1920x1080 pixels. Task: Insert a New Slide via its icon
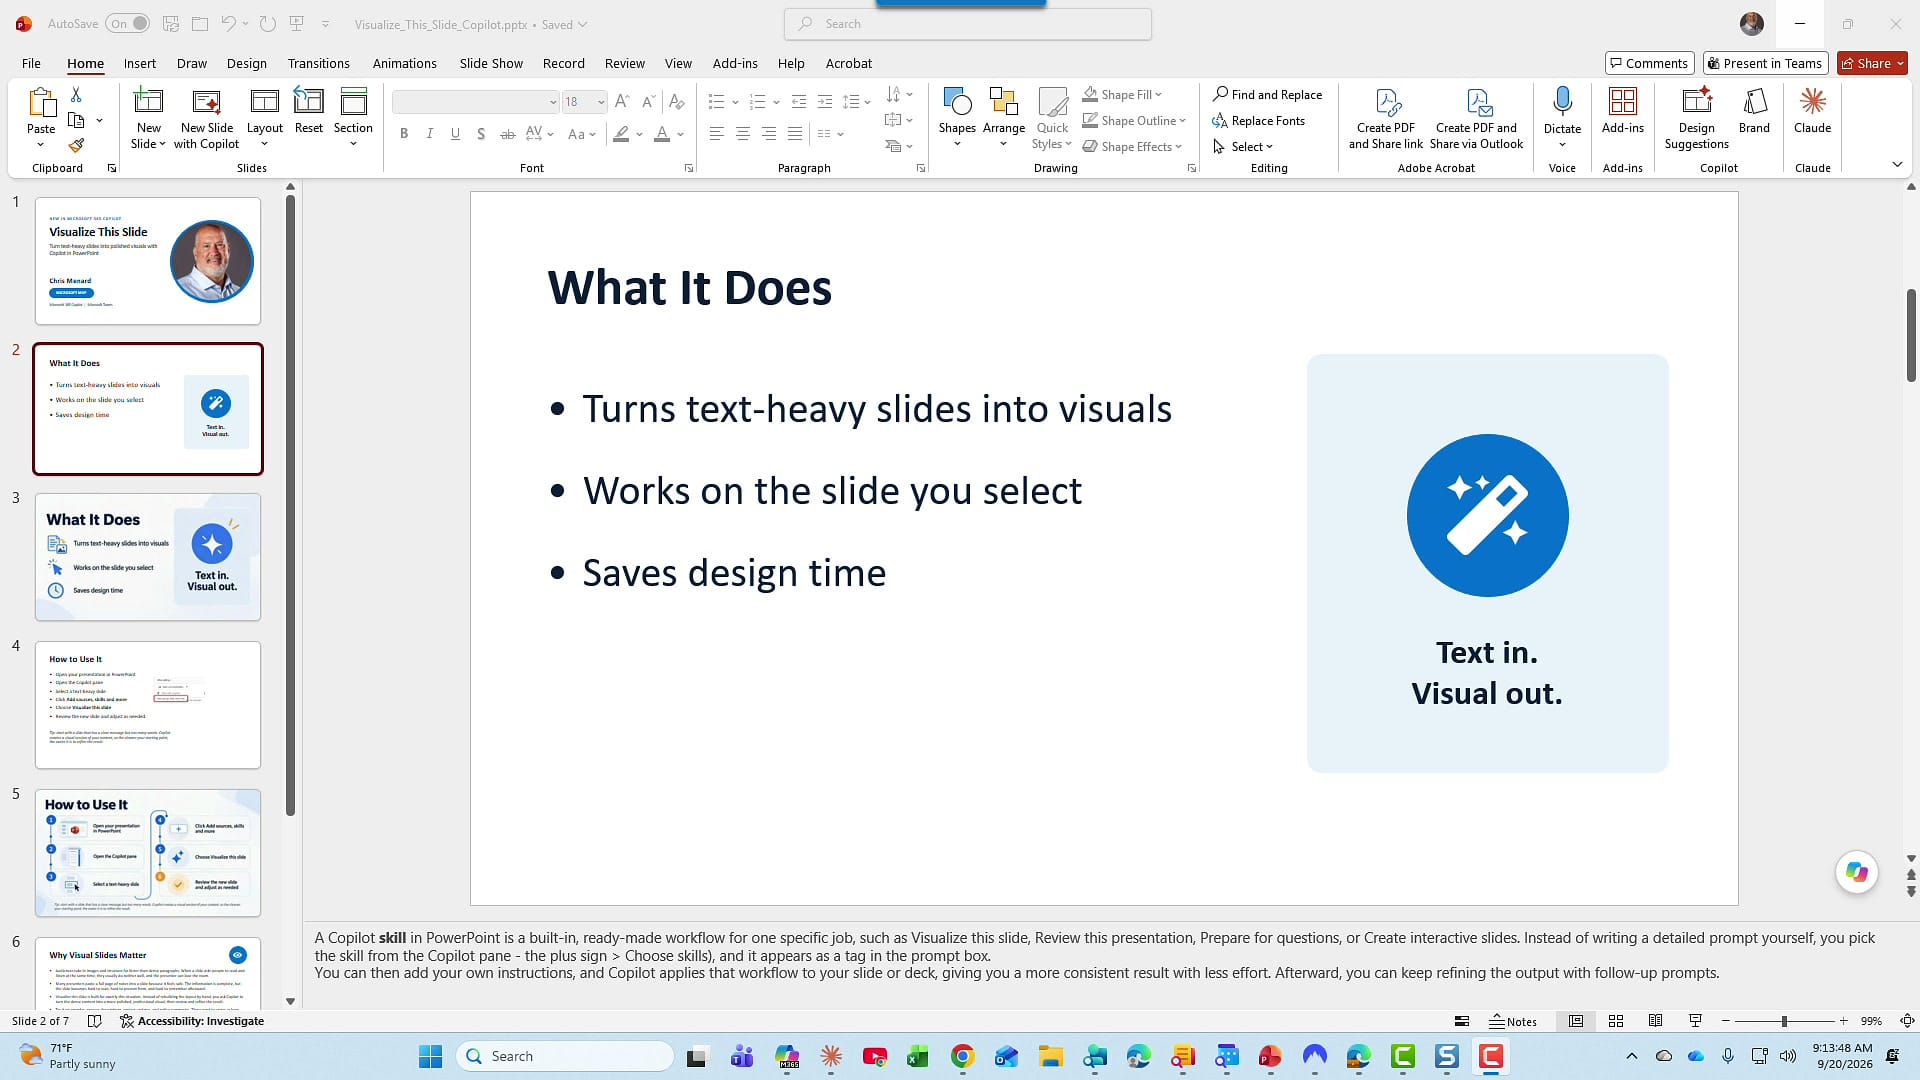(148, 101)
